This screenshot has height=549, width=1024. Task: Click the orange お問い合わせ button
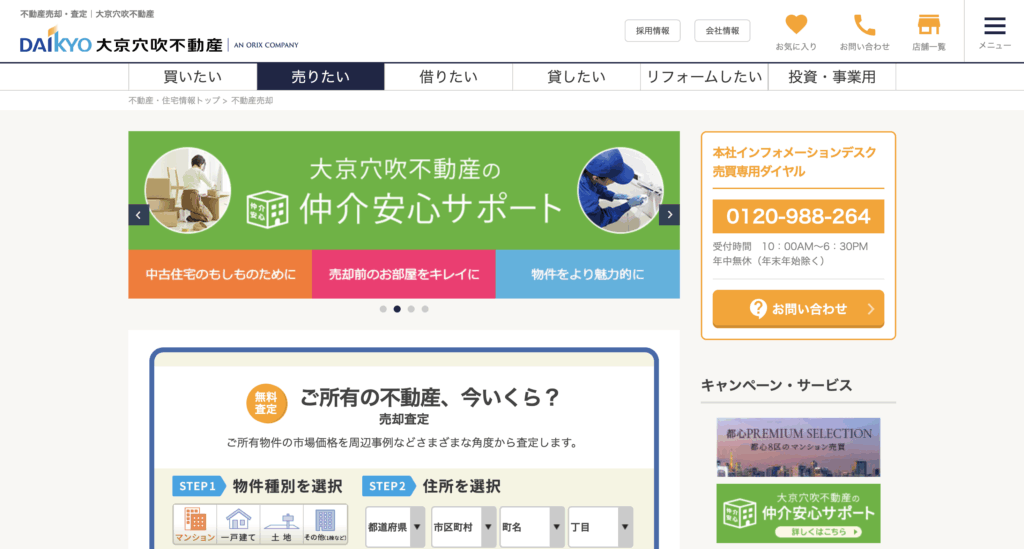click(798, 309)
